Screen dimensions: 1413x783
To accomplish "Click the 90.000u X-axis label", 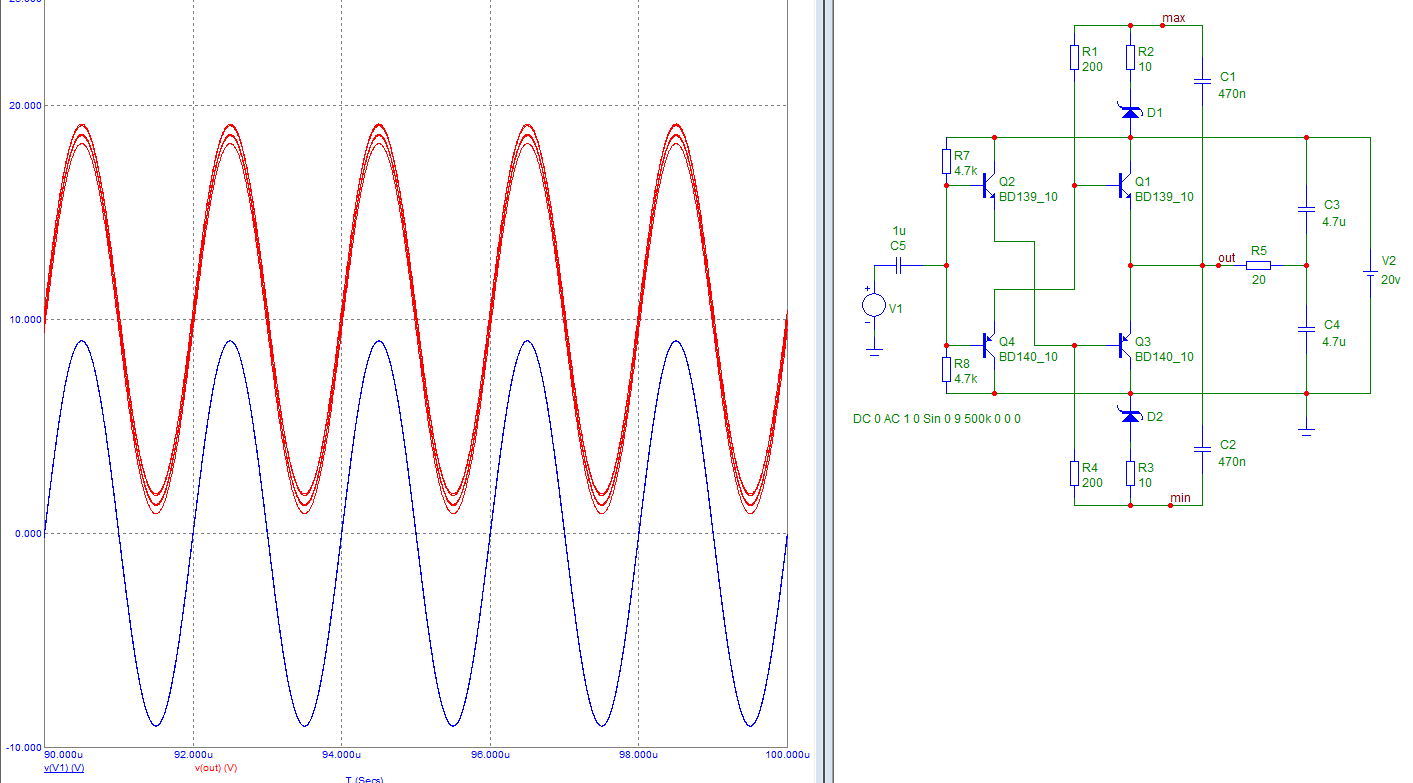I will point(64,755).
